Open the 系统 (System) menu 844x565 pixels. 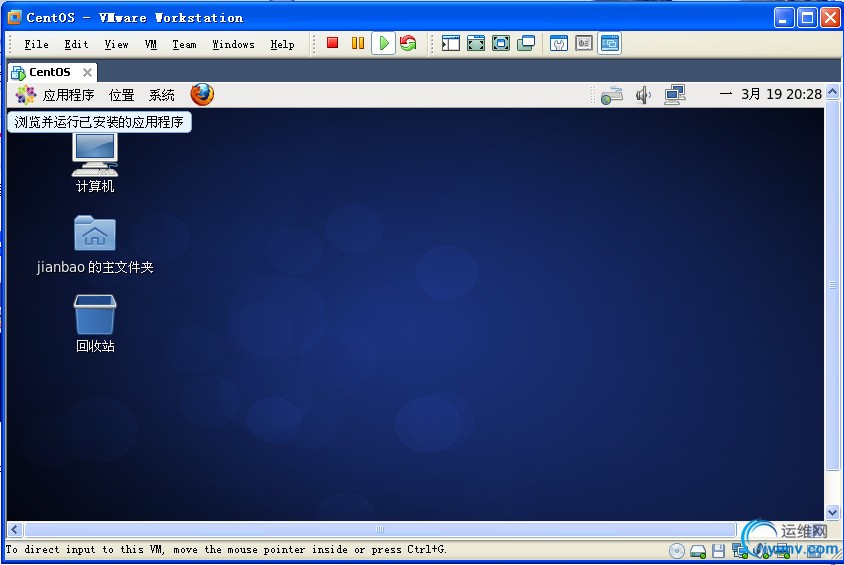[x=161, y=95]
